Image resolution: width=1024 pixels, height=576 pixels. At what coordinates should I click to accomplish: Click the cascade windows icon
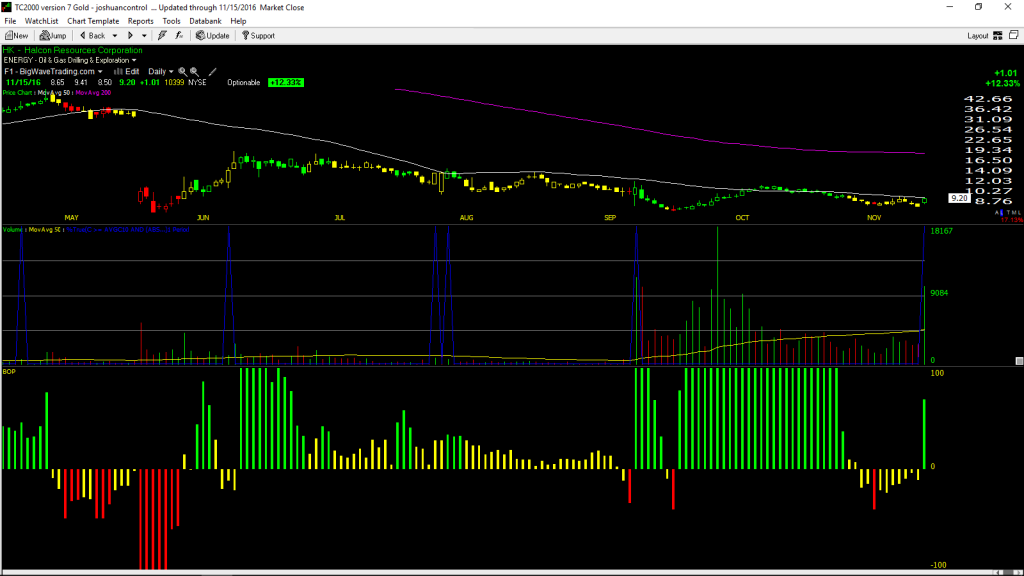1014,35
